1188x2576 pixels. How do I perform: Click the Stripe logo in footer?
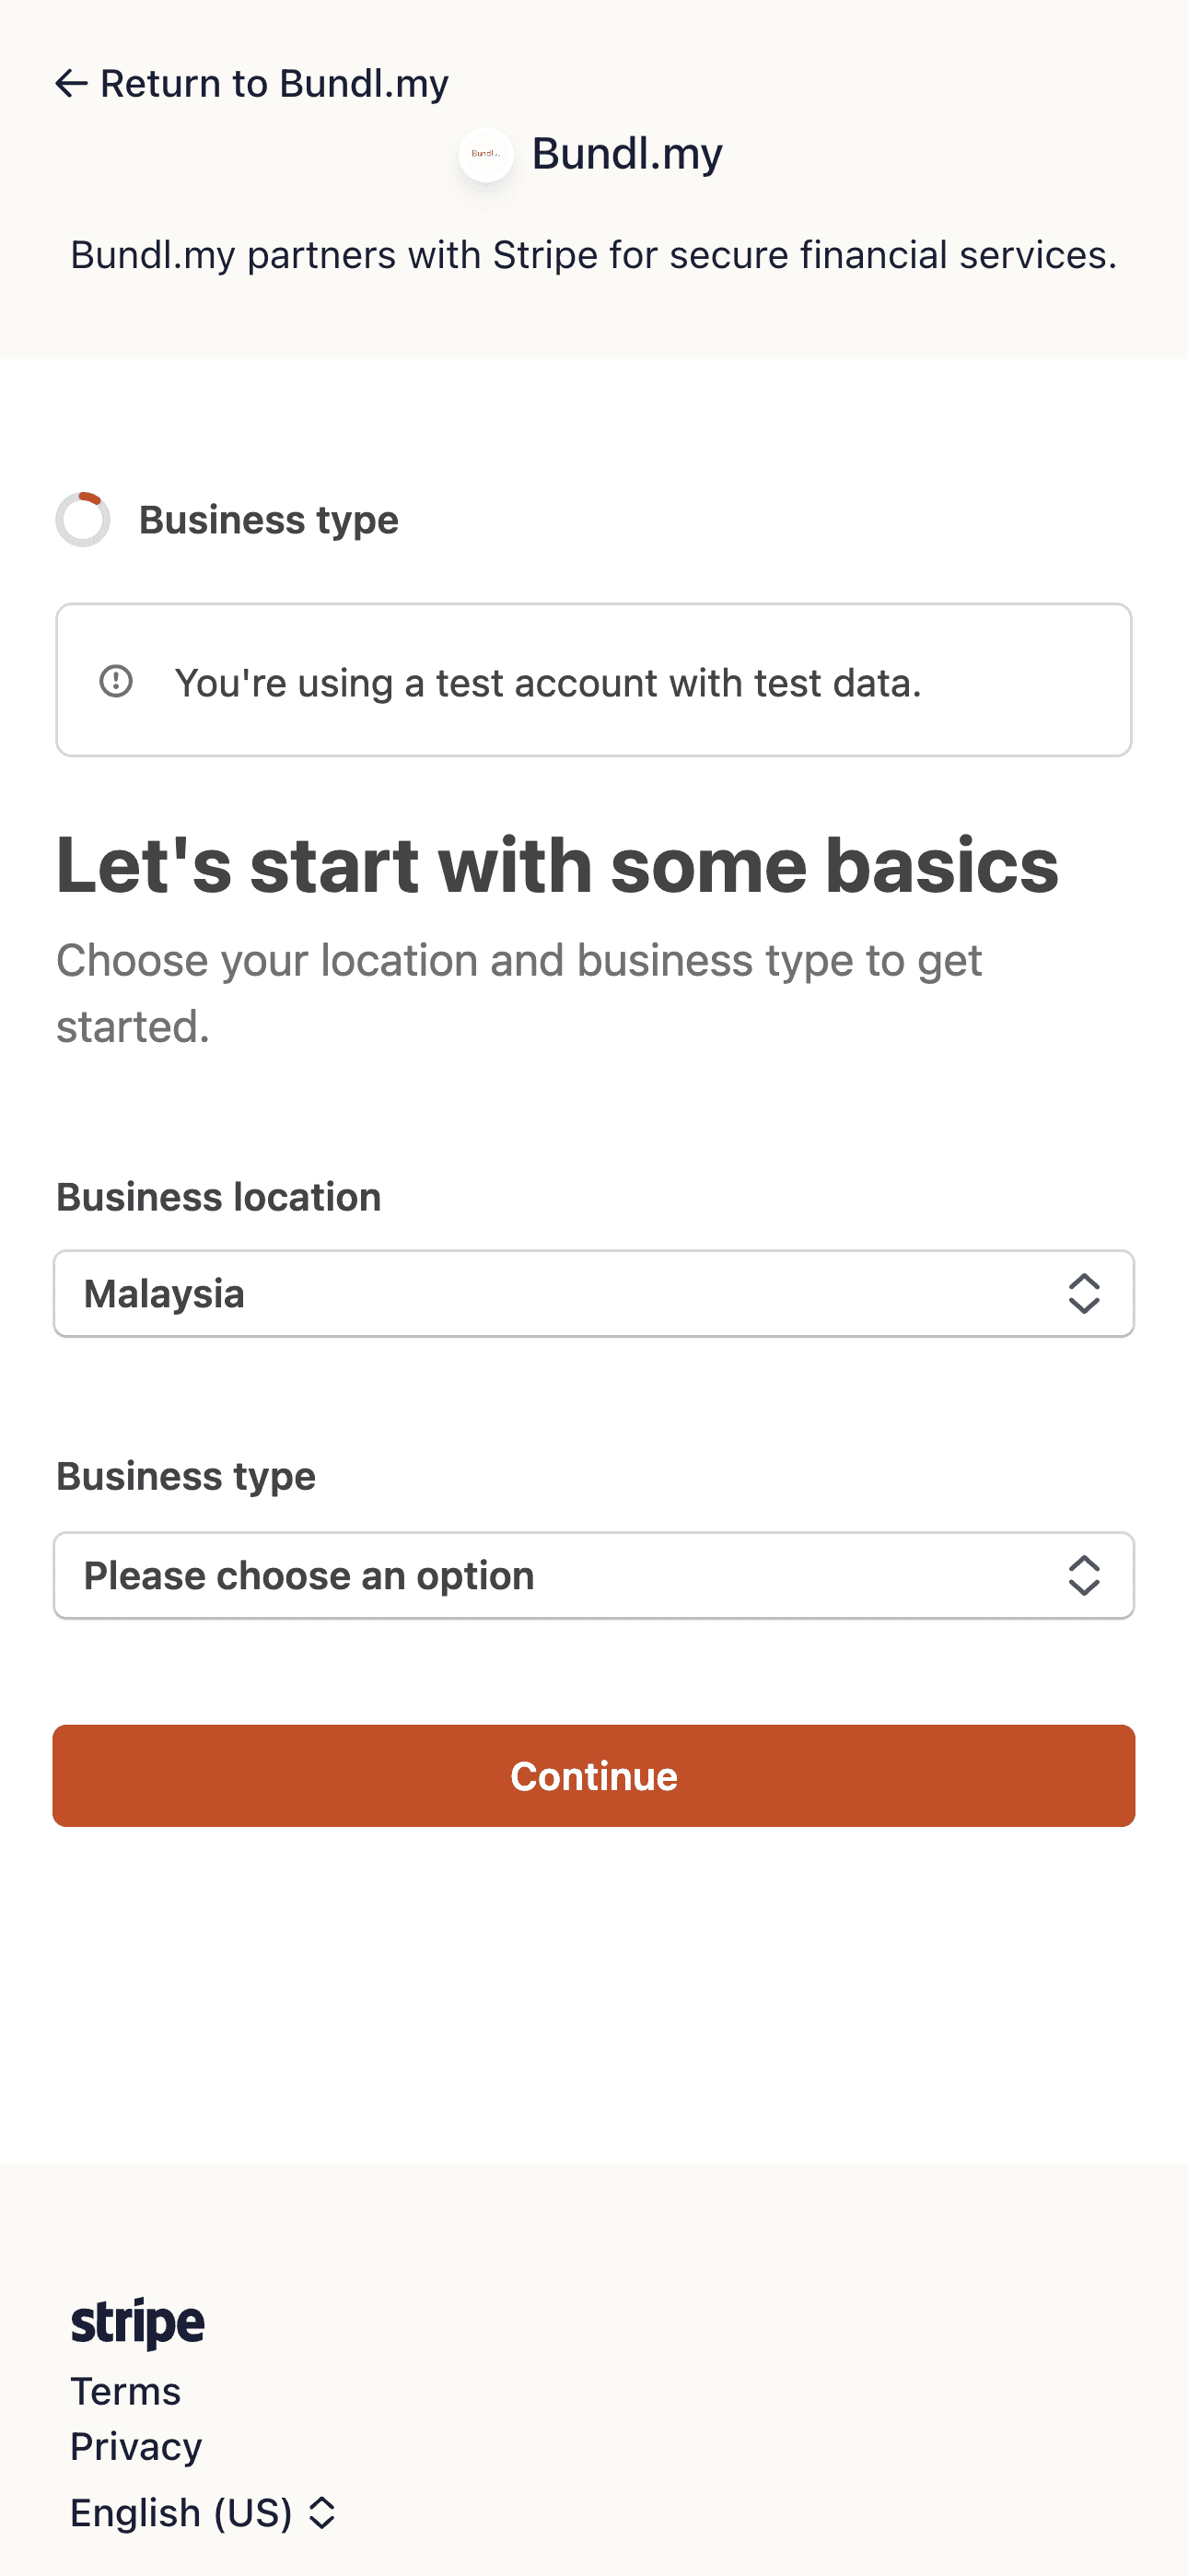[138, 2322]
